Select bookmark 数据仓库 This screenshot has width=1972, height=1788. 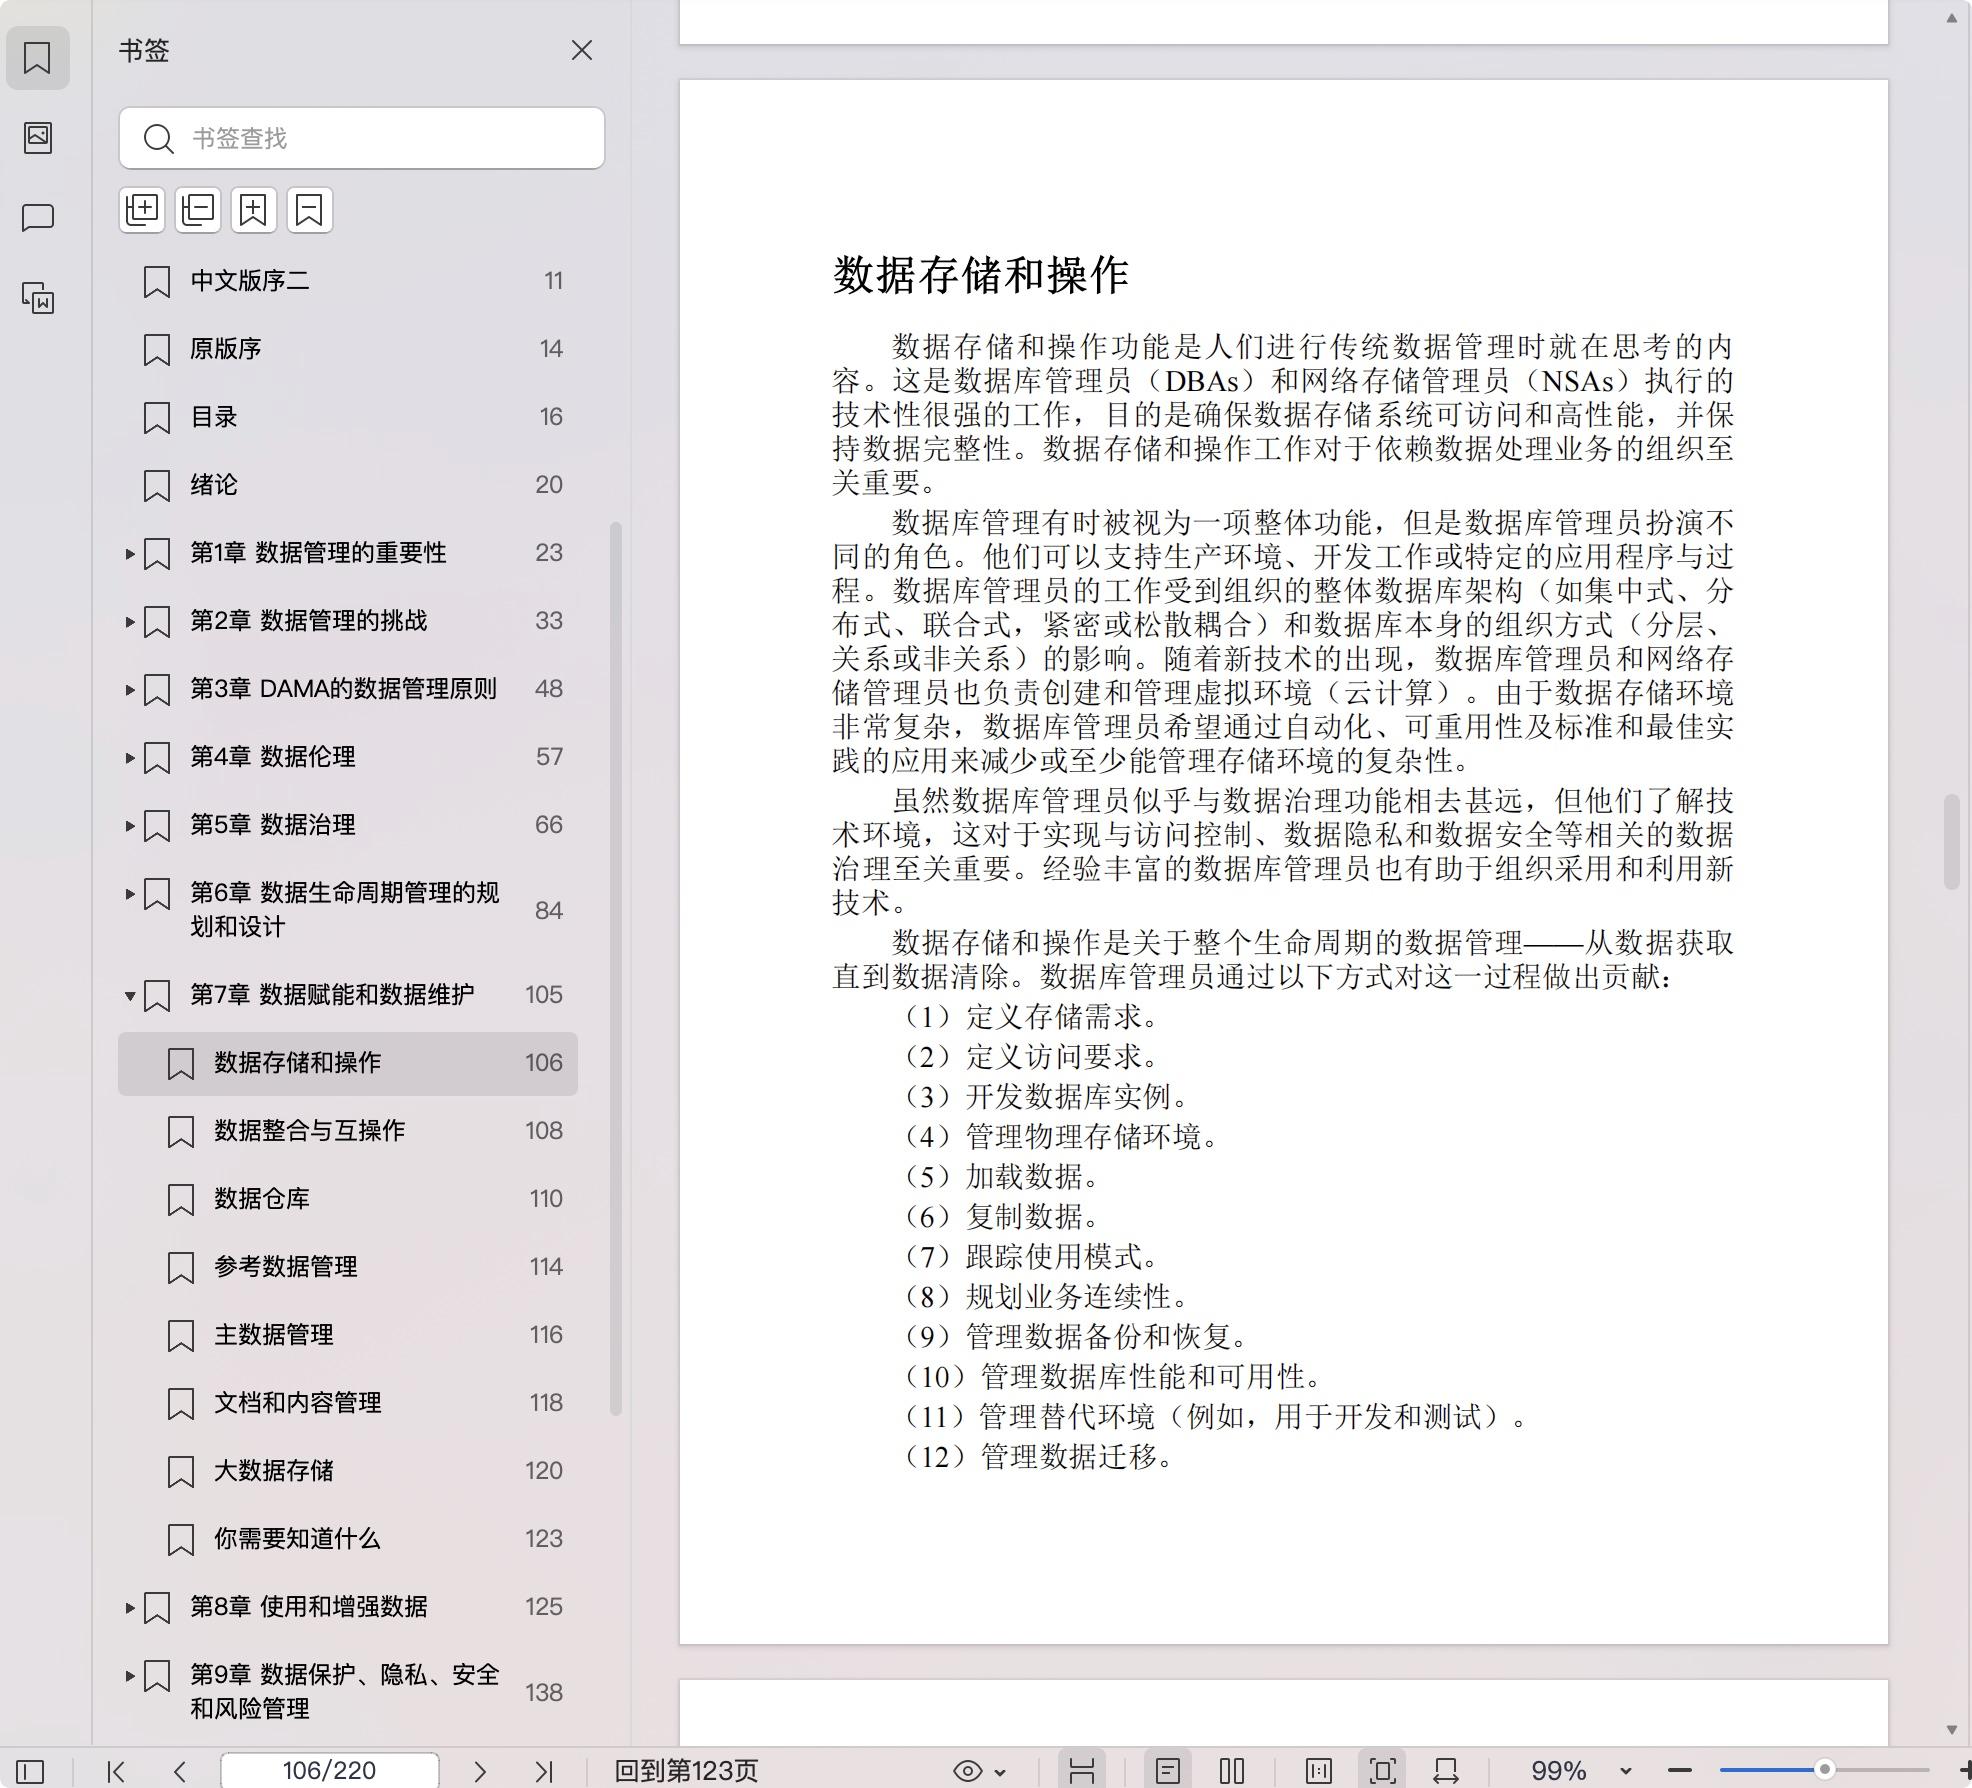click(x=348, y=1199)
